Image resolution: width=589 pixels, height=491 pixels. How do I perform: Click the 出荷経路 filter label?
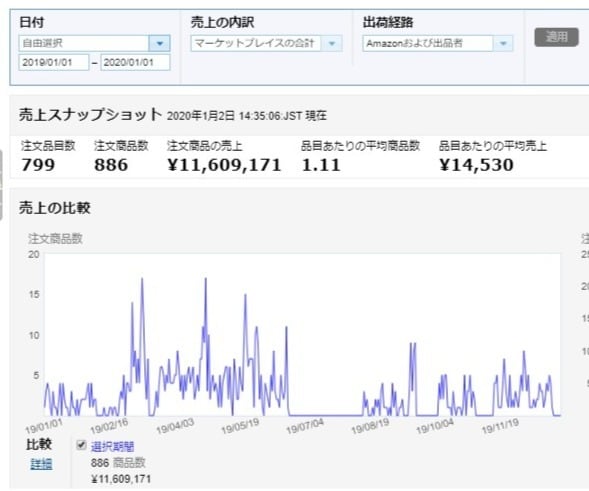coord(388,22)
